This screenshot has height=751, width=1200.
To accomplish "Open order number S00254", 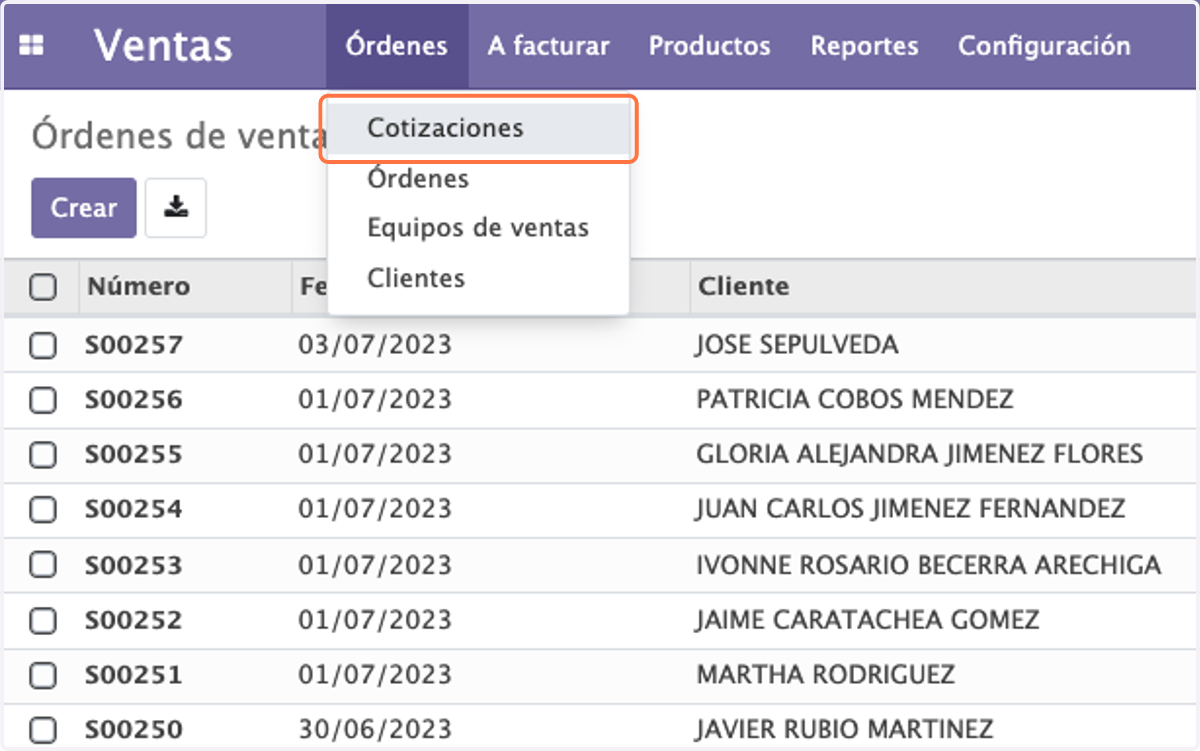I will click(134, 510).
